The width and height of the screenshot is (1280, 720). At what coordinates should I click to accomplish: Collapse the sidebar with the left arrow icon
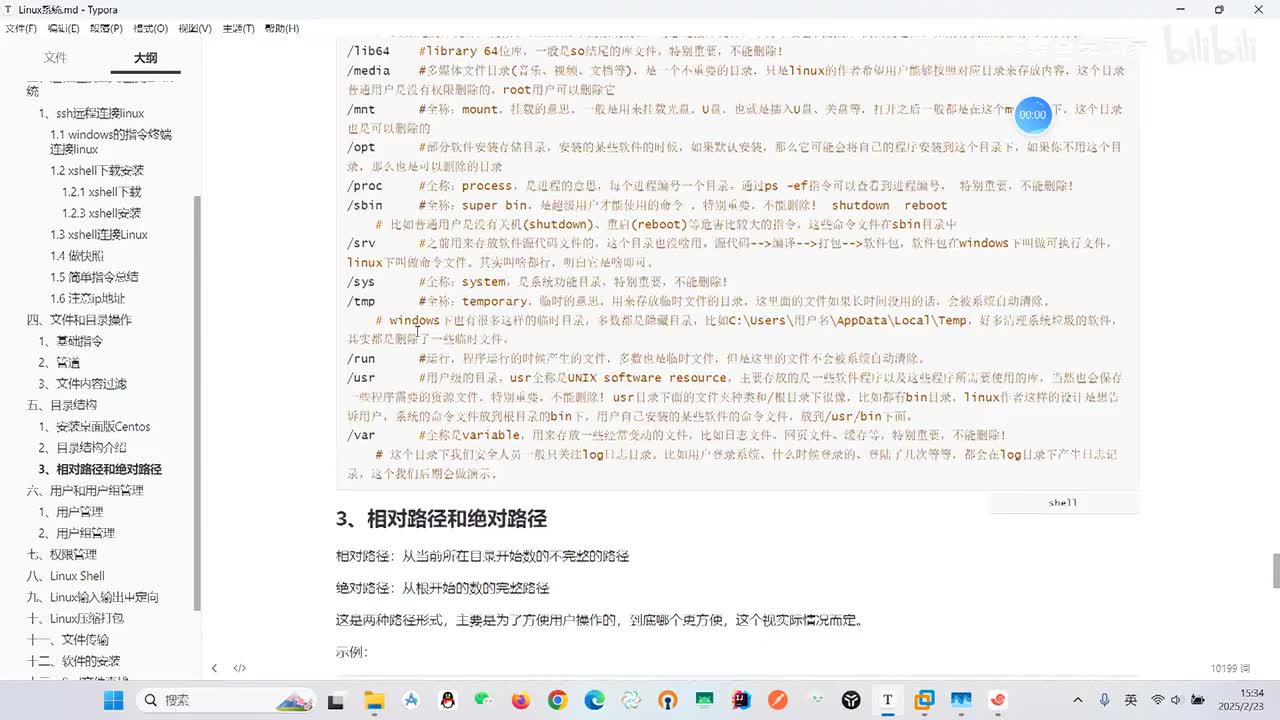214,668
